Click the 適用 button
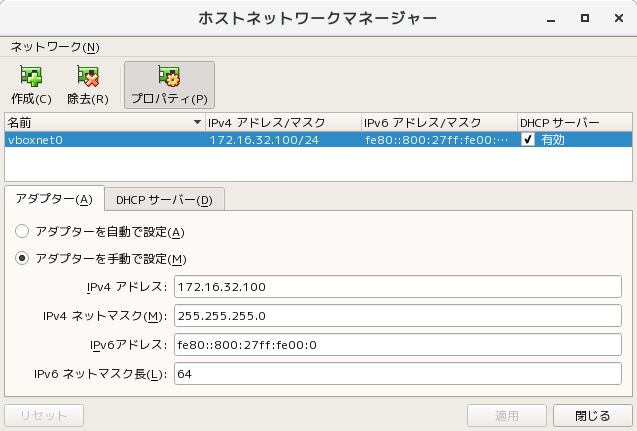The width and height of the screenshot is (637, 431). coord(507,416)
